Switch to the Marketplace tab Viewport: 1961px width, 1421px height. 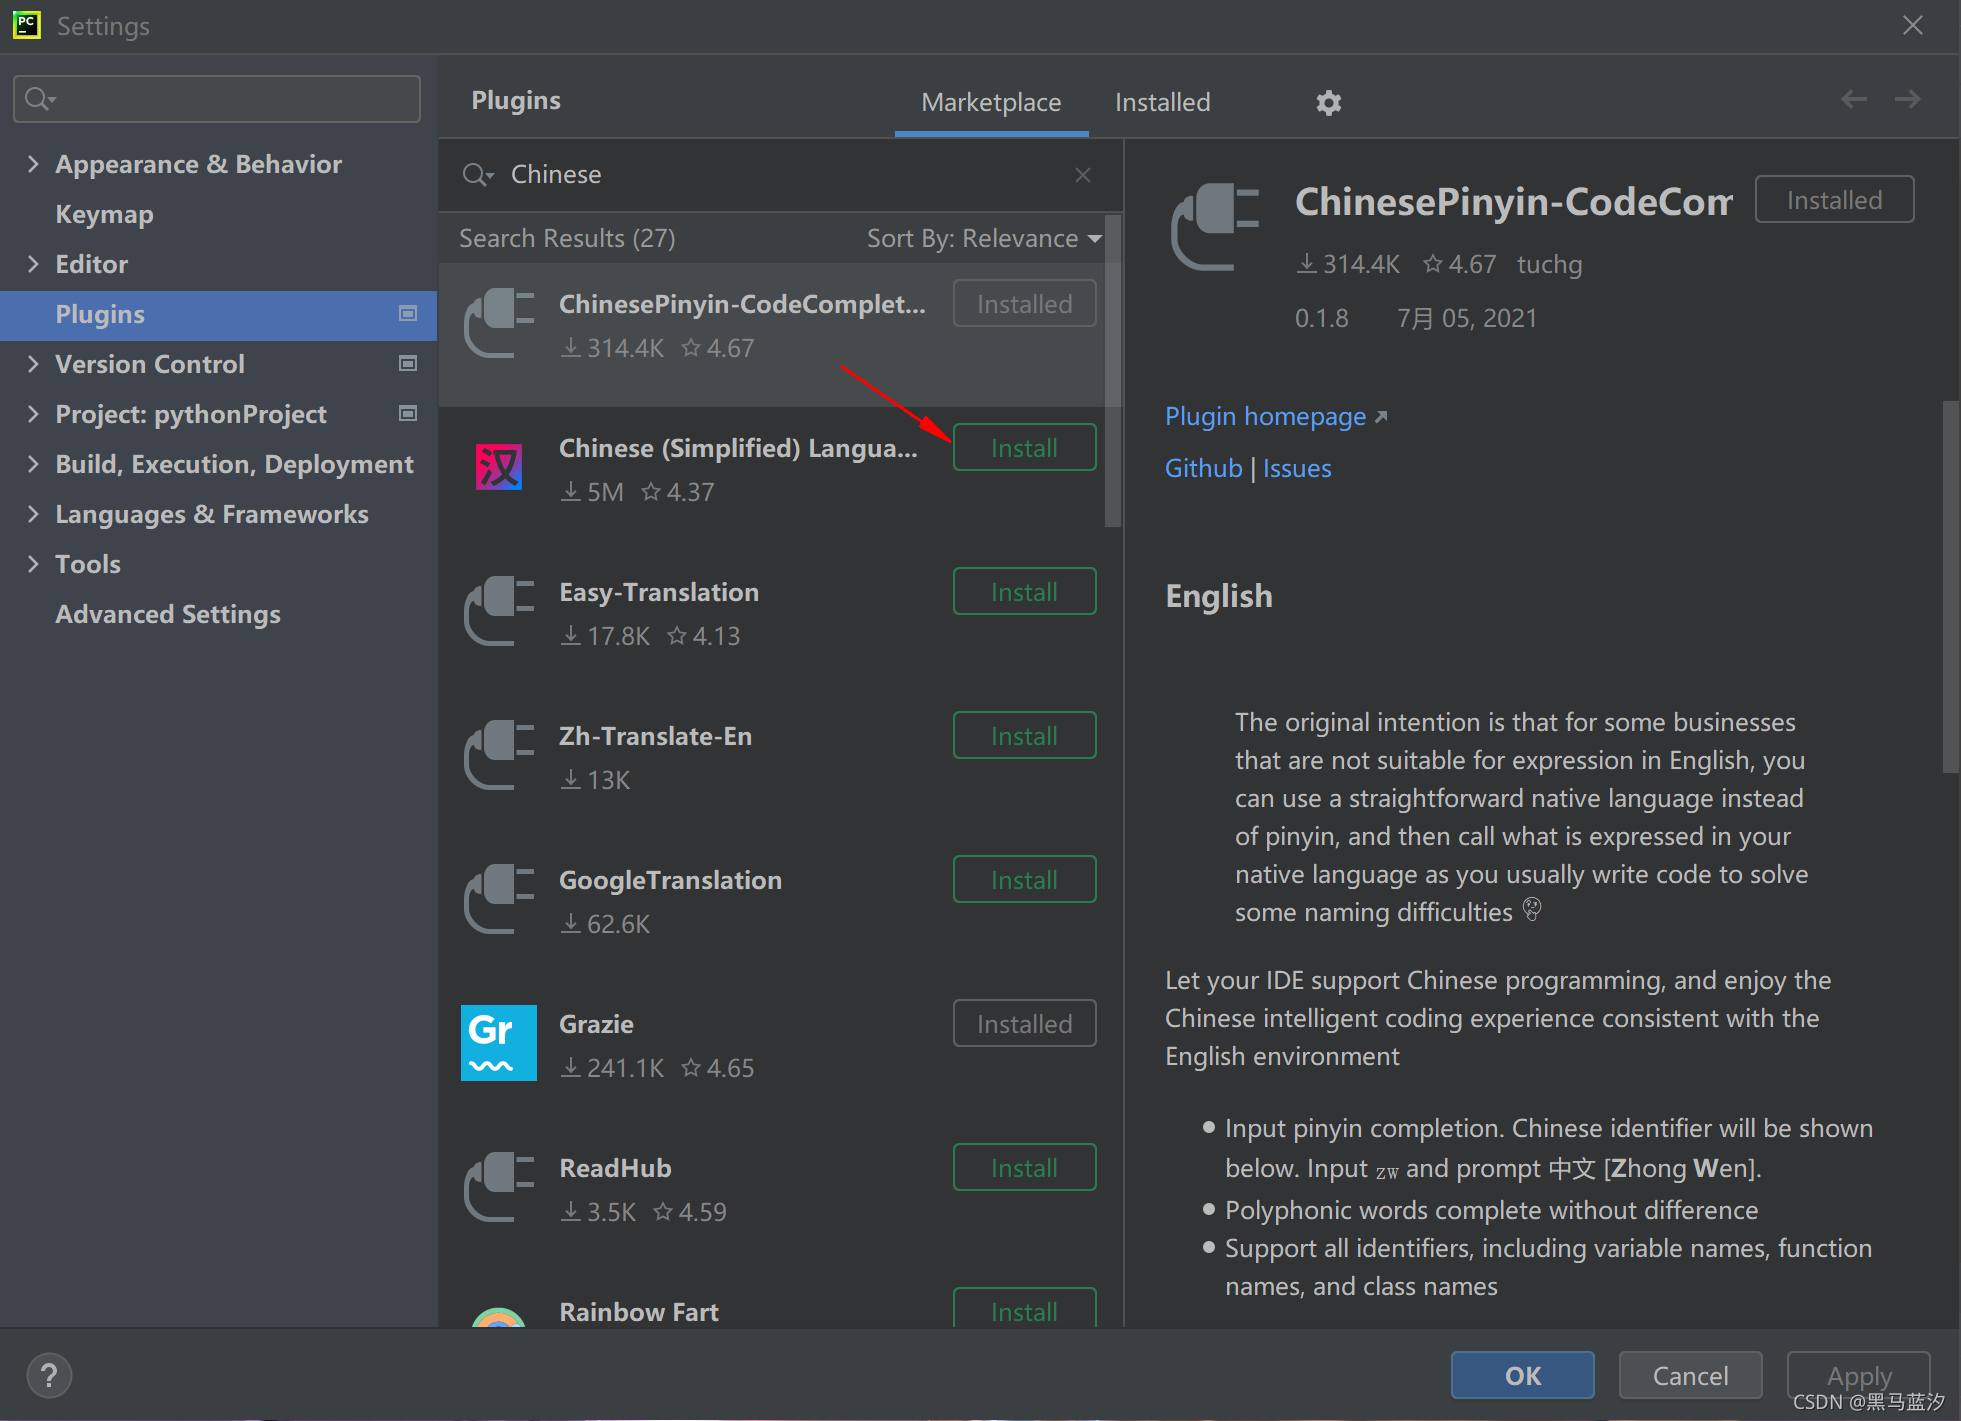990,102
